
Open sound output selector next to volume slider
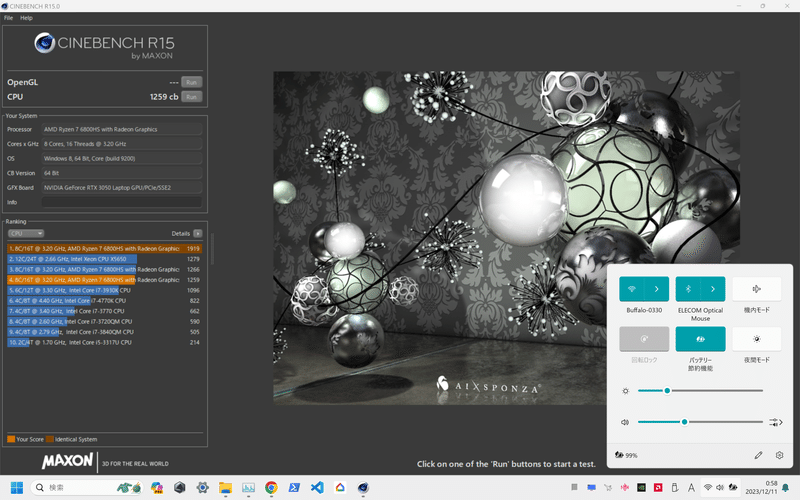(776, 422)
